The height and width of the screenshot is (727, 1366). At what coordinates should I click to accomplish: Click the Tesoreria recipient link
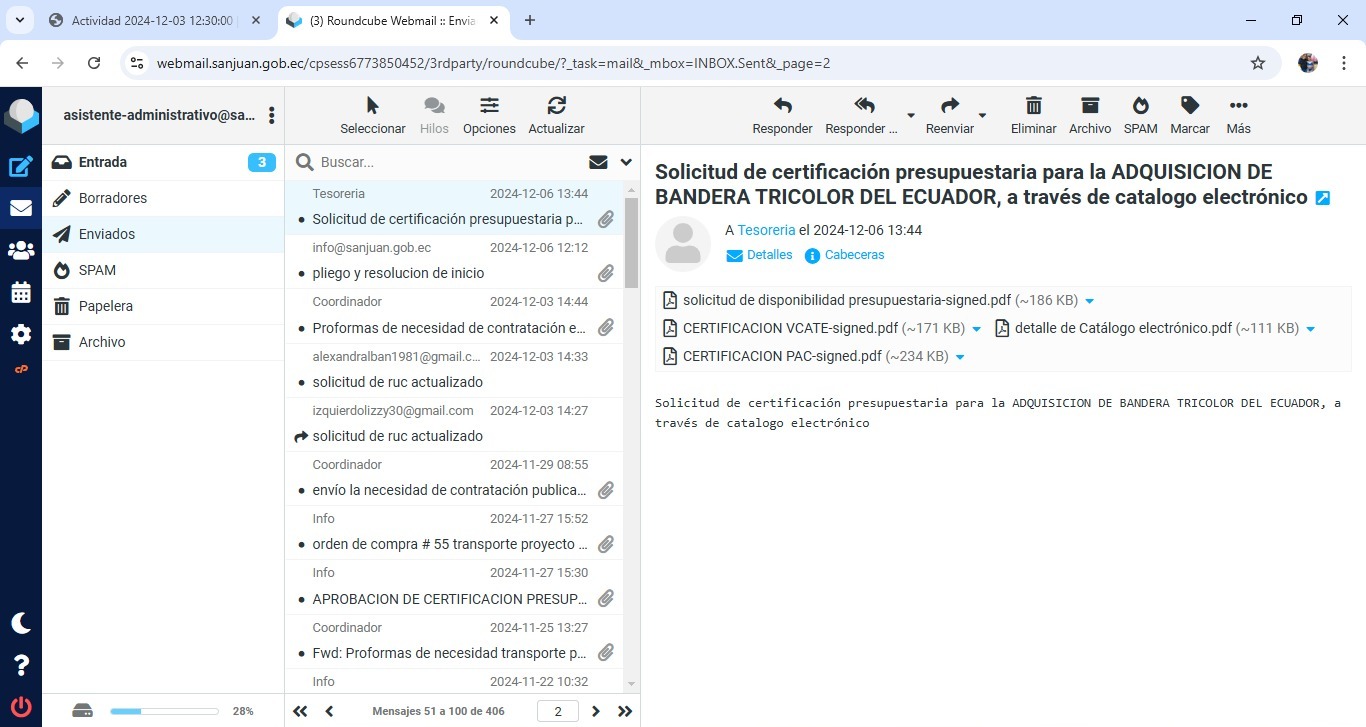766,230
